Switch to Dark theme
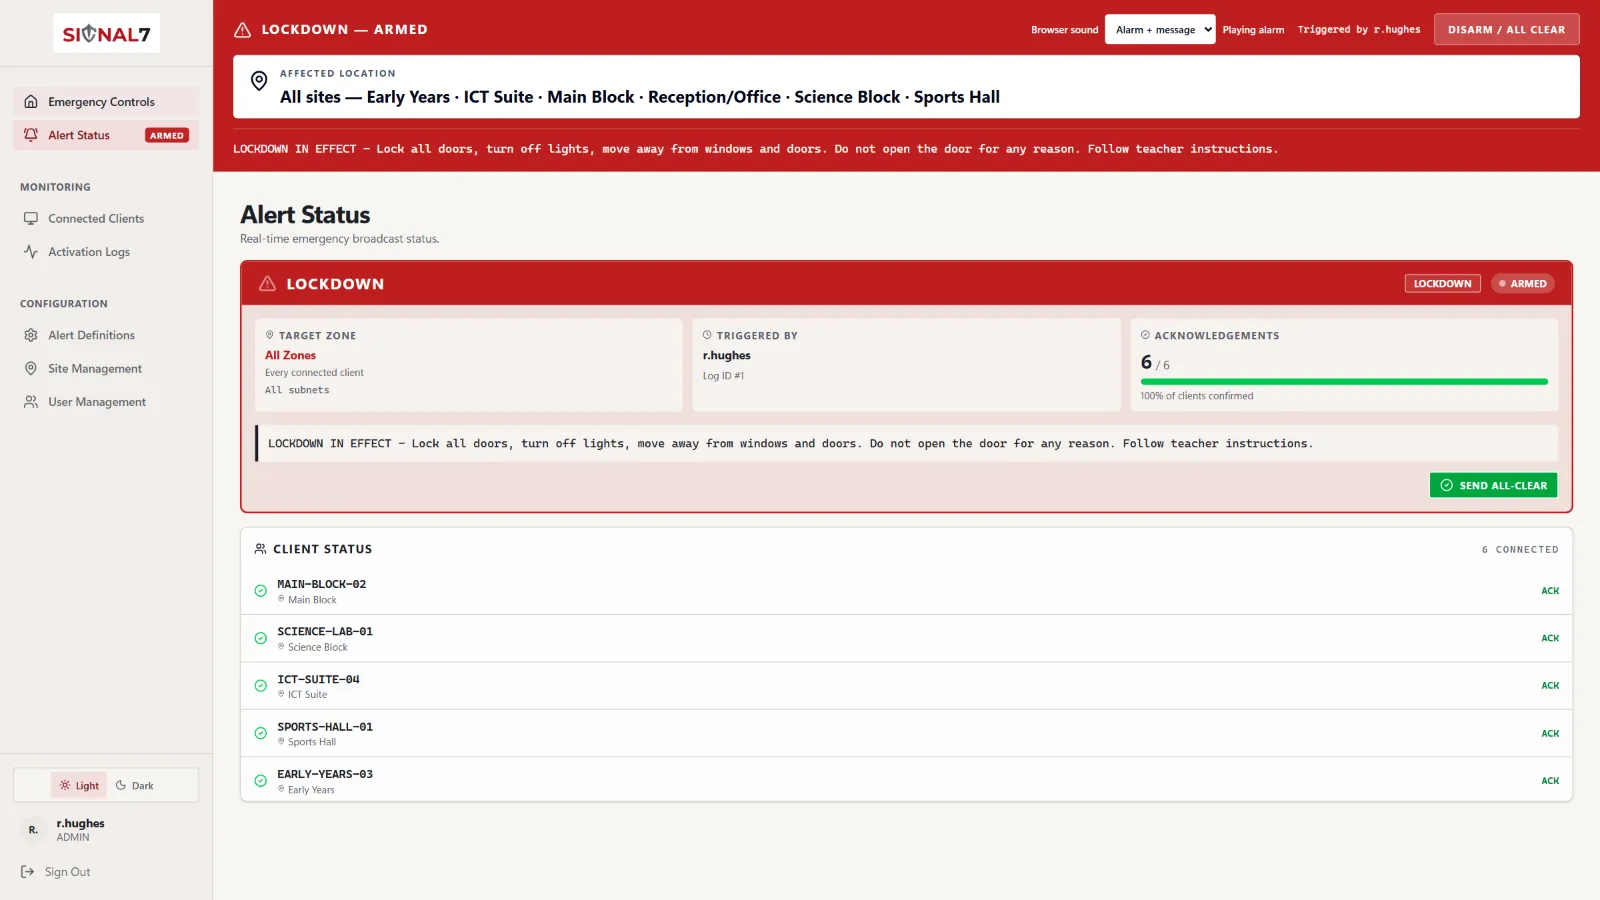The width and height of the screenshot is (1600, 900). coord(135,786)
